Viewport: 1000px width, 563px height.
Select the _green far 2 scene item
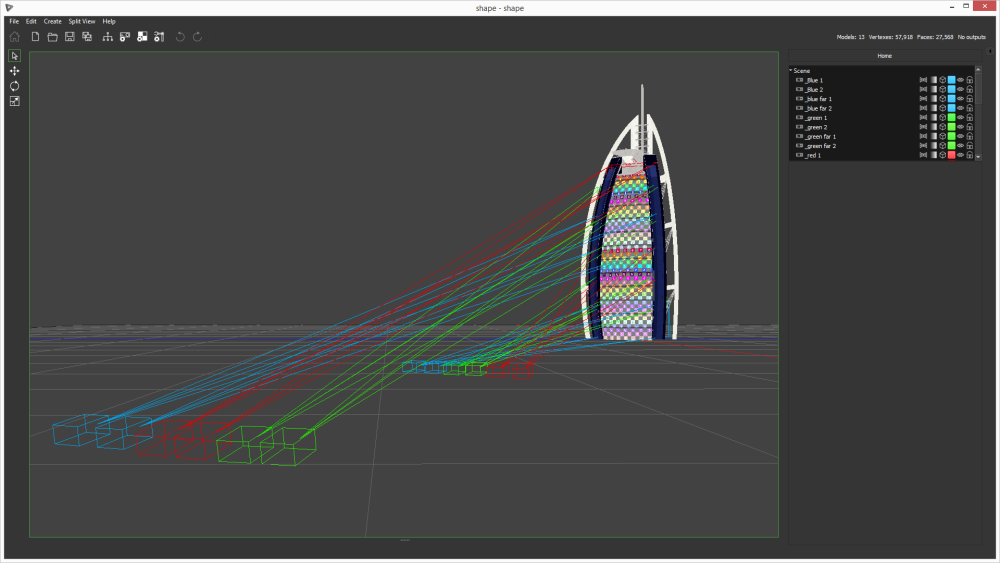click(x=820, y=146)
